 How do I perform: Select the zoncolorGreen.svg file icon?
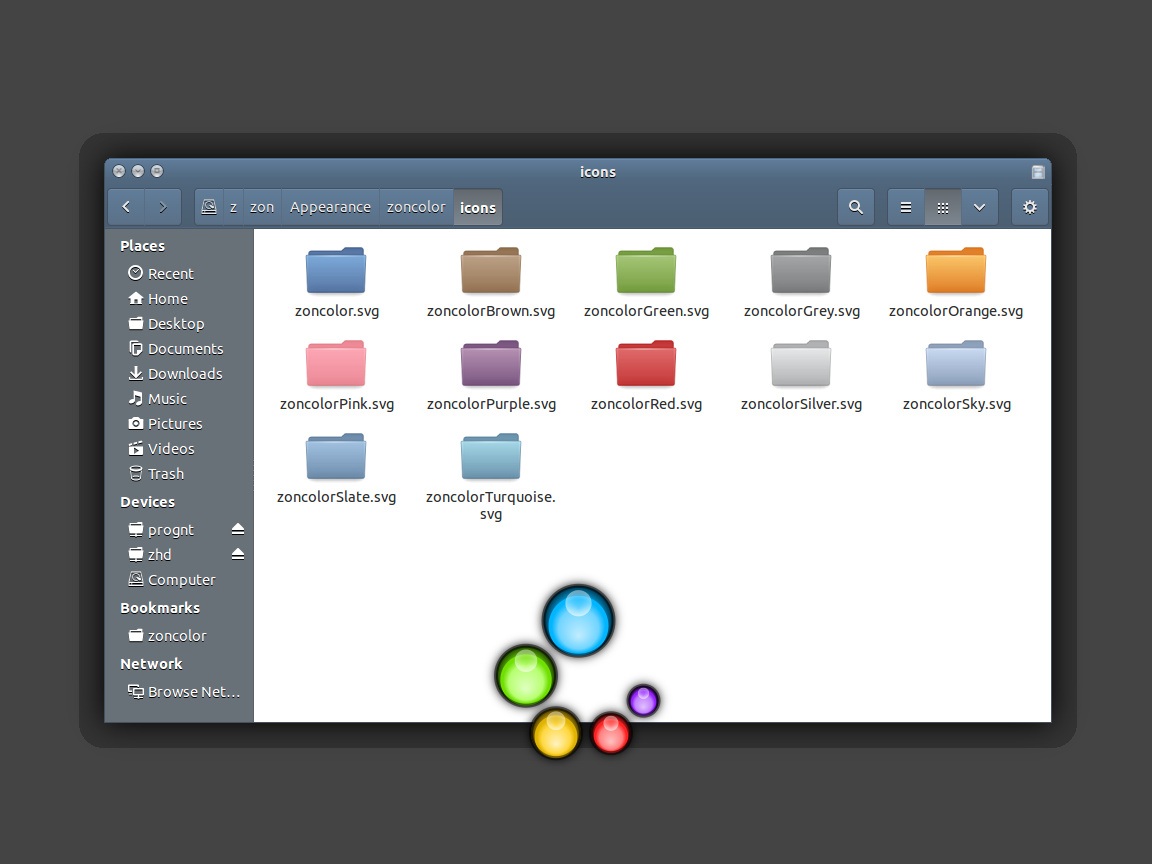coord(646,270)
